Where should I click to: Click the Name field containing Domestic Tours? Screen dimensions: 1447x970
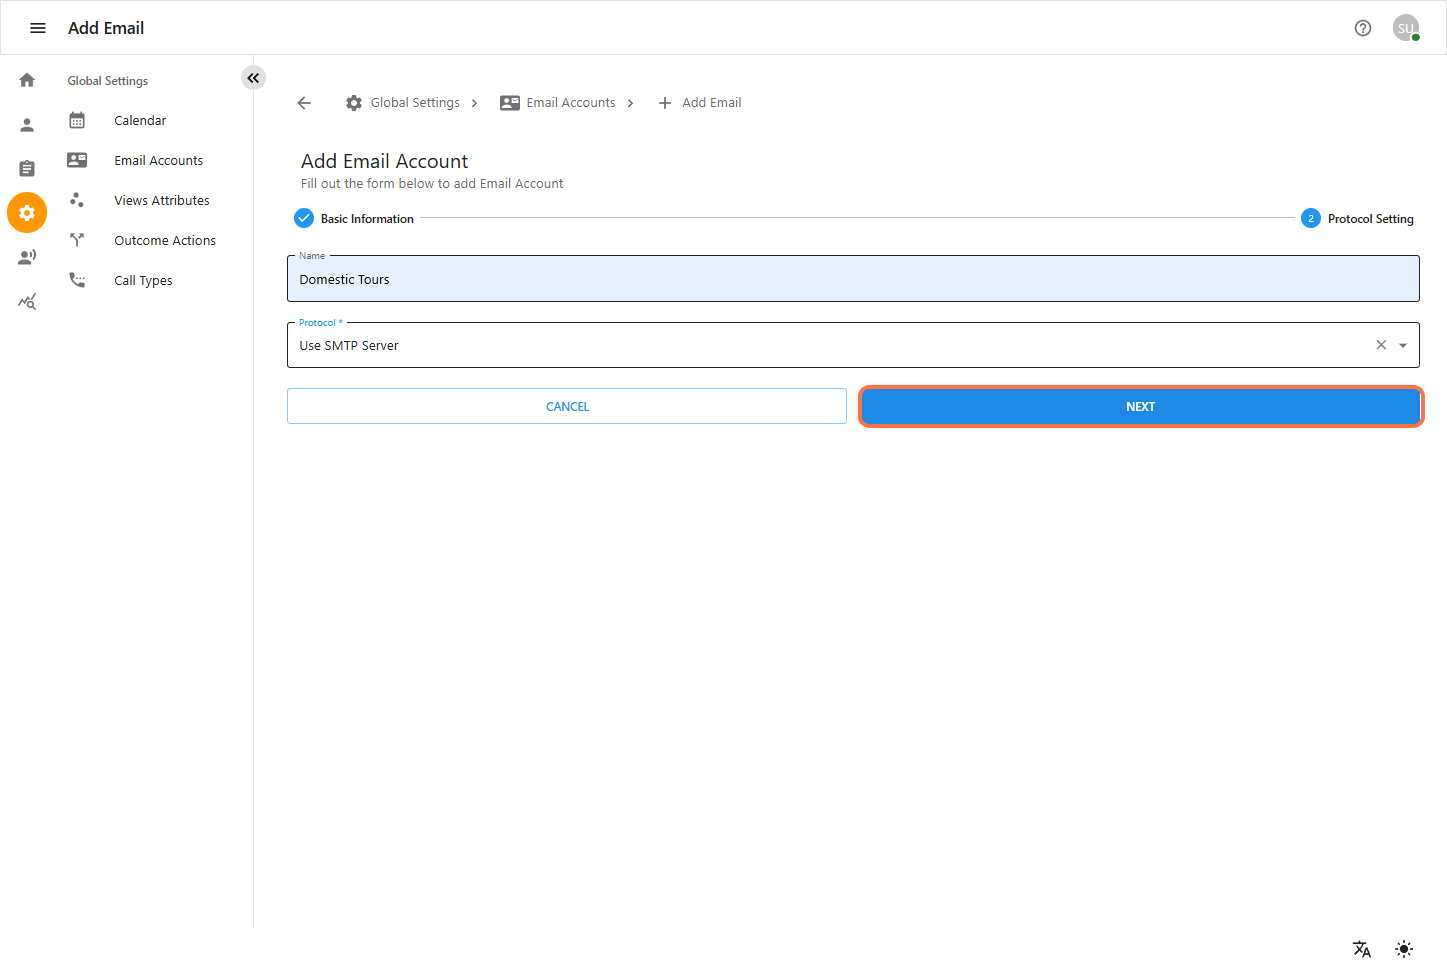point(852,278)
